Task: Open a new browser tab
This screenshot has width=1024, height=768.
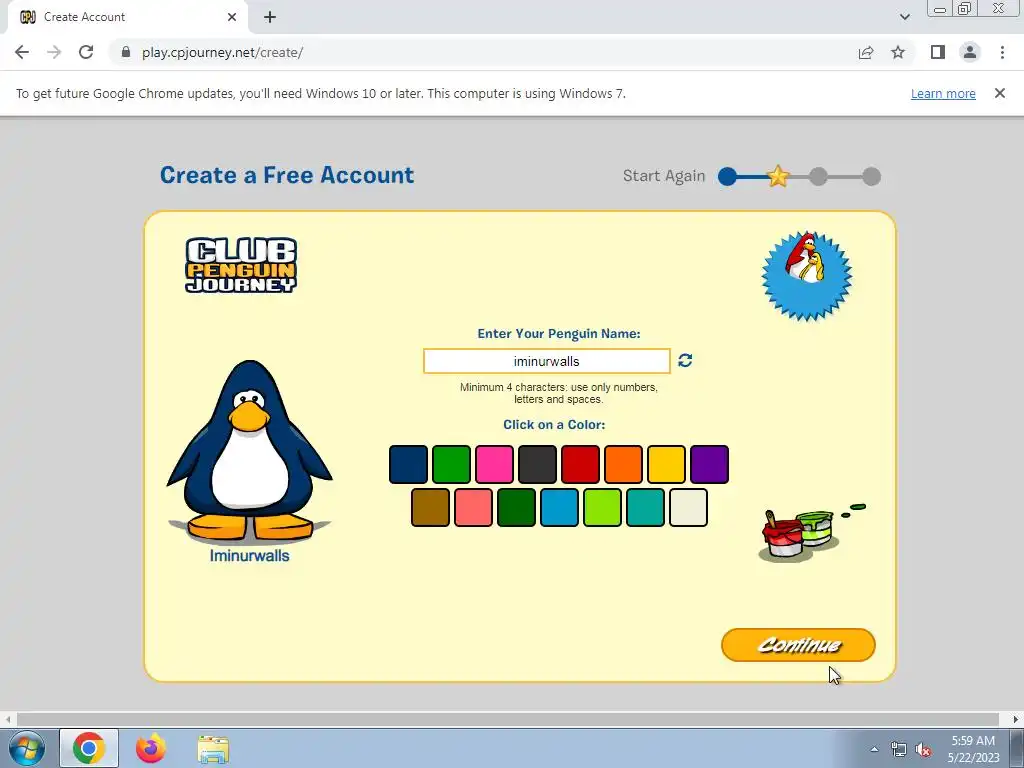Action: pos(270,17)
